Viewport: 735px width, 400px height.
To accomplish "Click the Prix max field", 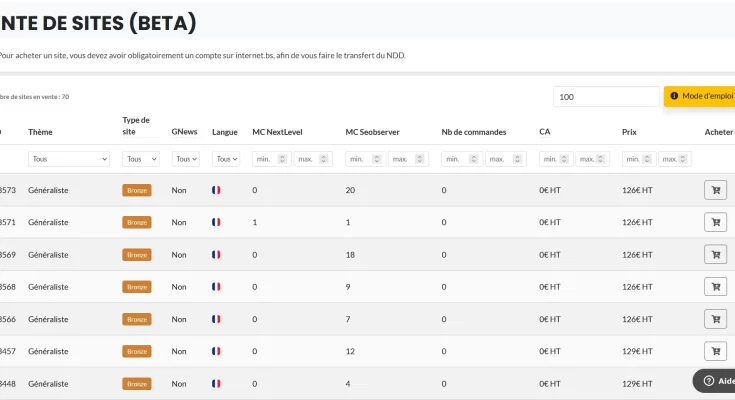I will point(675,159).
